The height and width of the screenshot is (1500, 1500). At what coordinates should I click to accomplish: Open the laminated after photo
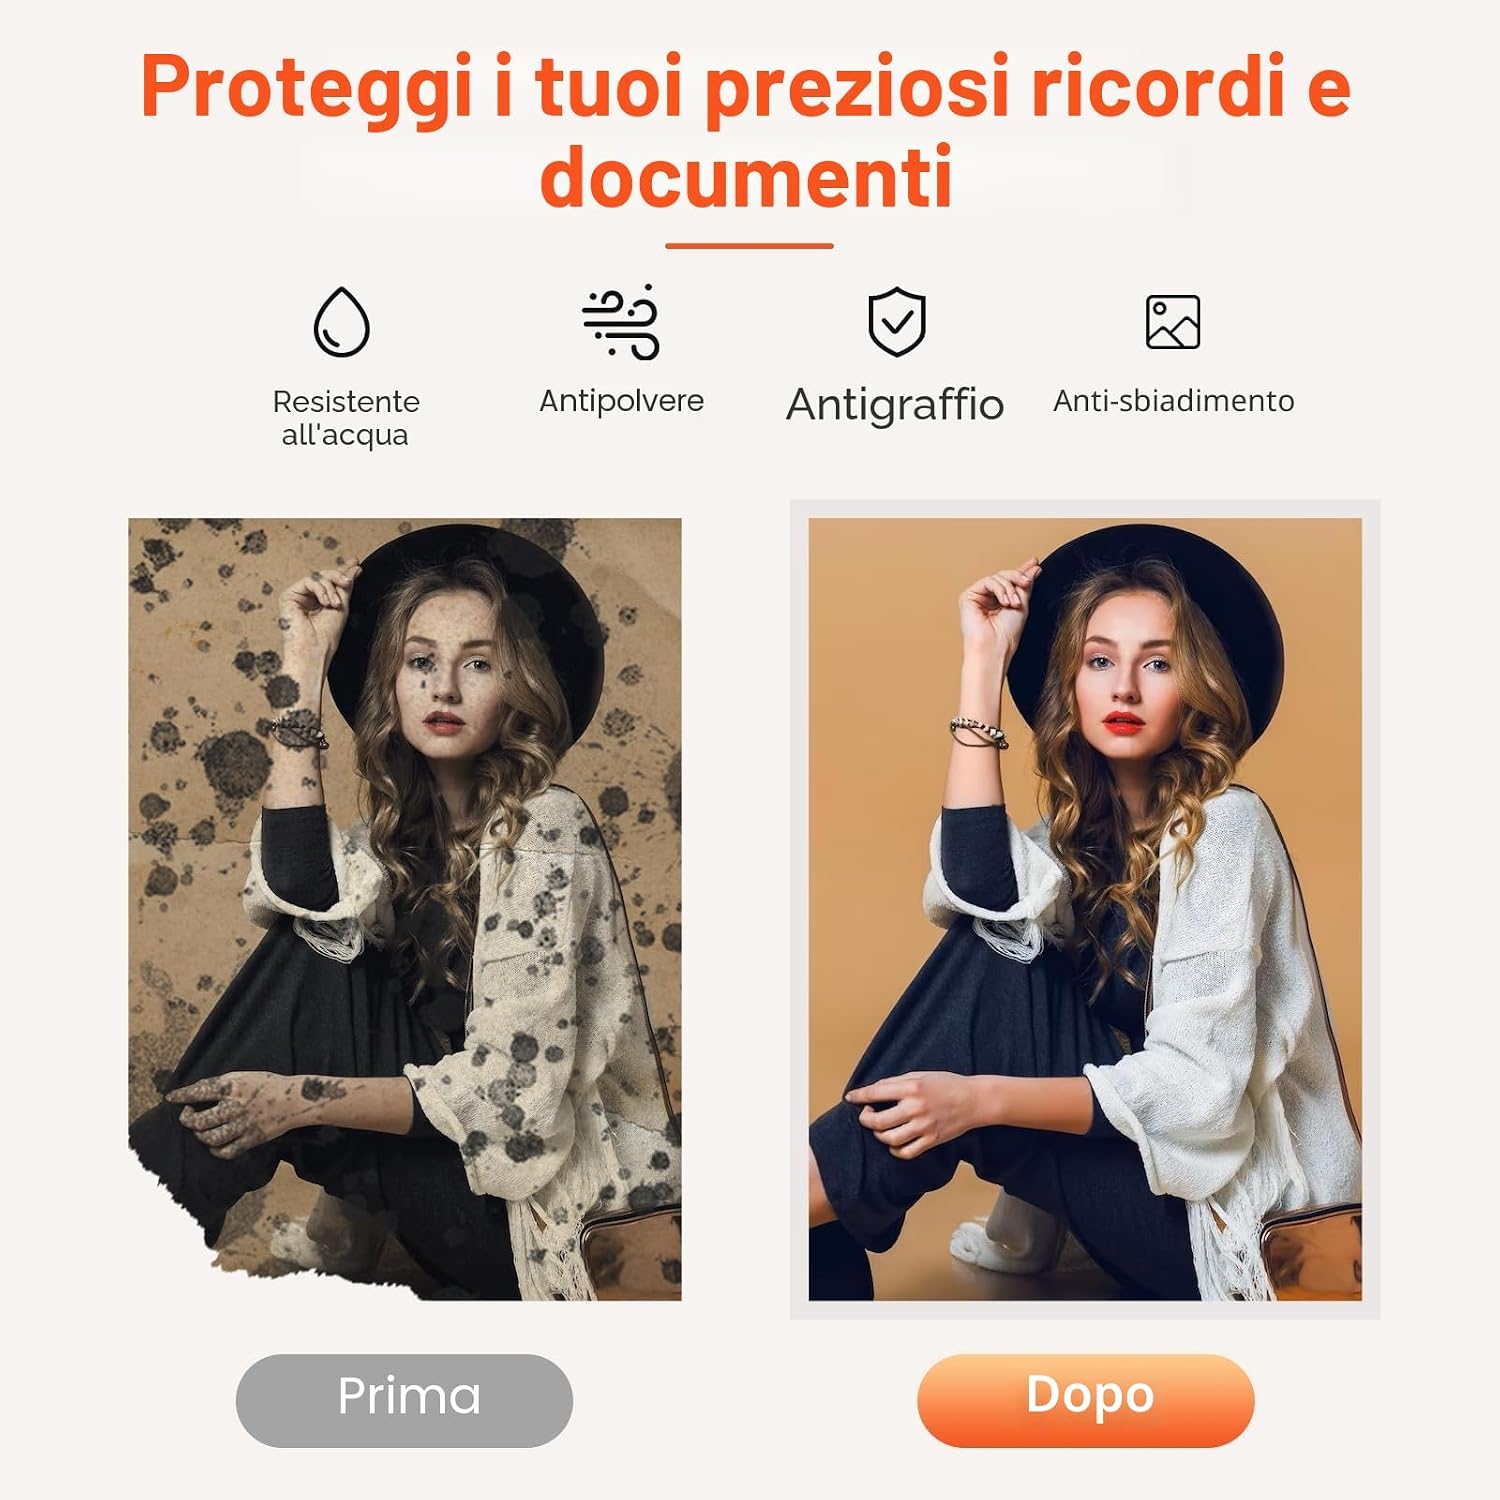click(x=1085, y=909)
